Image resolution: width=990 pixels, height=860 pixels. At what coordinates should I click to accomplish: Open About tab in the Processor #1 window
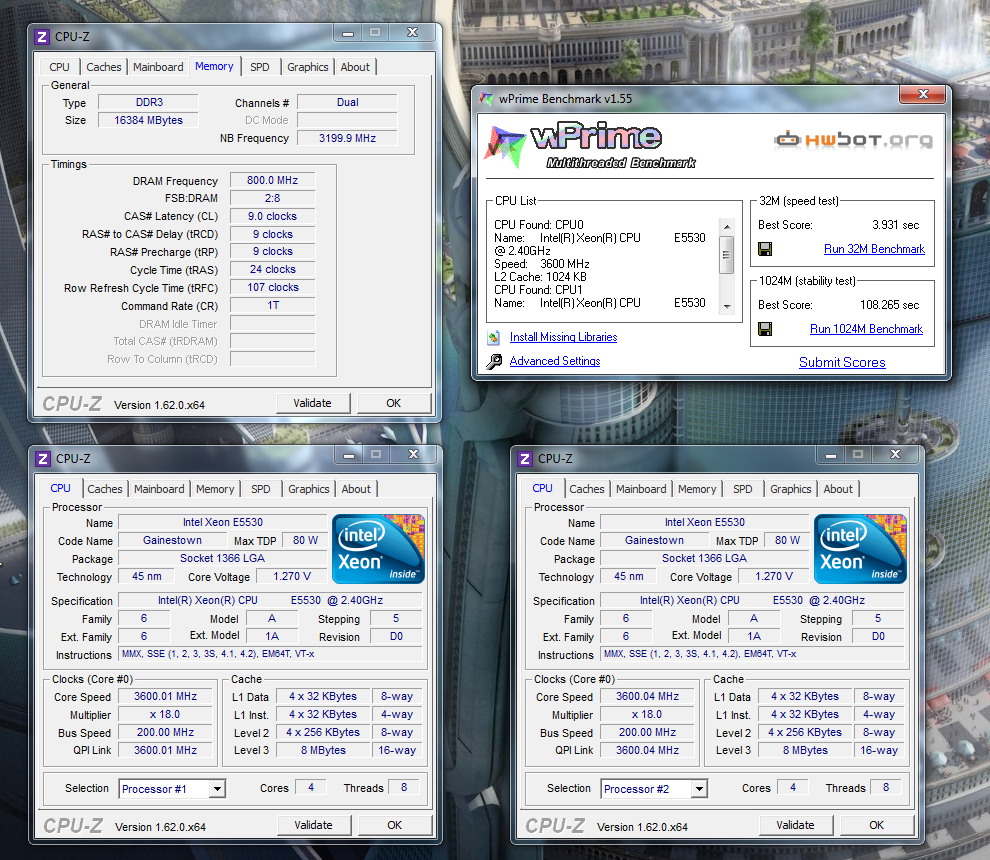[x=356, y=489]
